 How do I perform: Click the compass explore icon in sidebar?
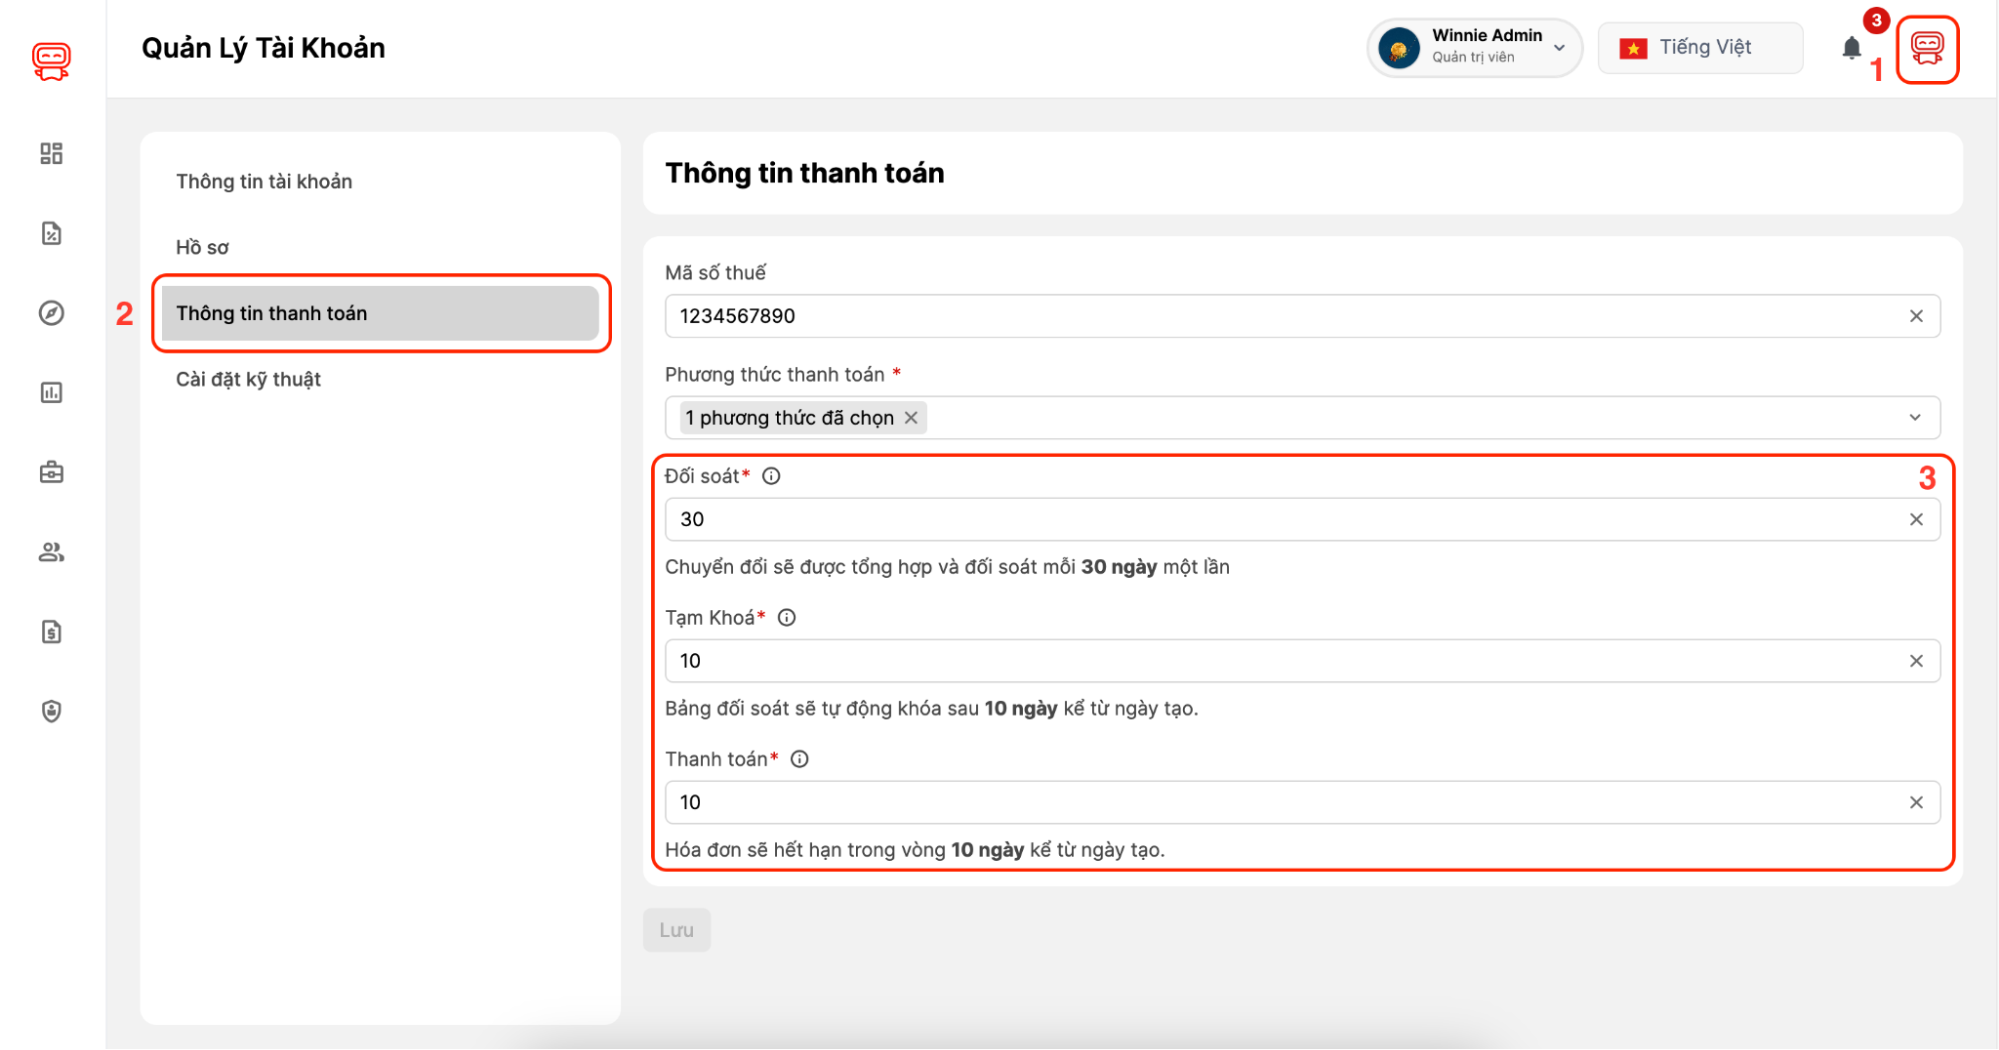pyautogui.click(x=51, y=313)
